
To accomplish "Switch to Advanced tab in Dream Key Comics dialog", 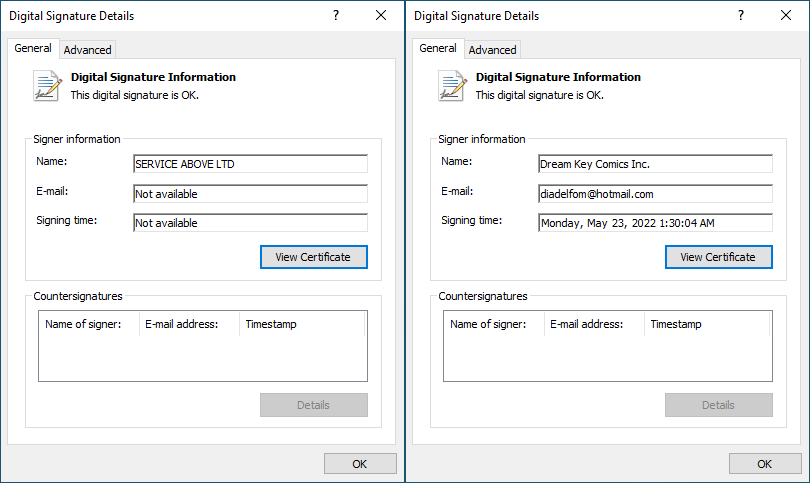I will tap(493, 49).
